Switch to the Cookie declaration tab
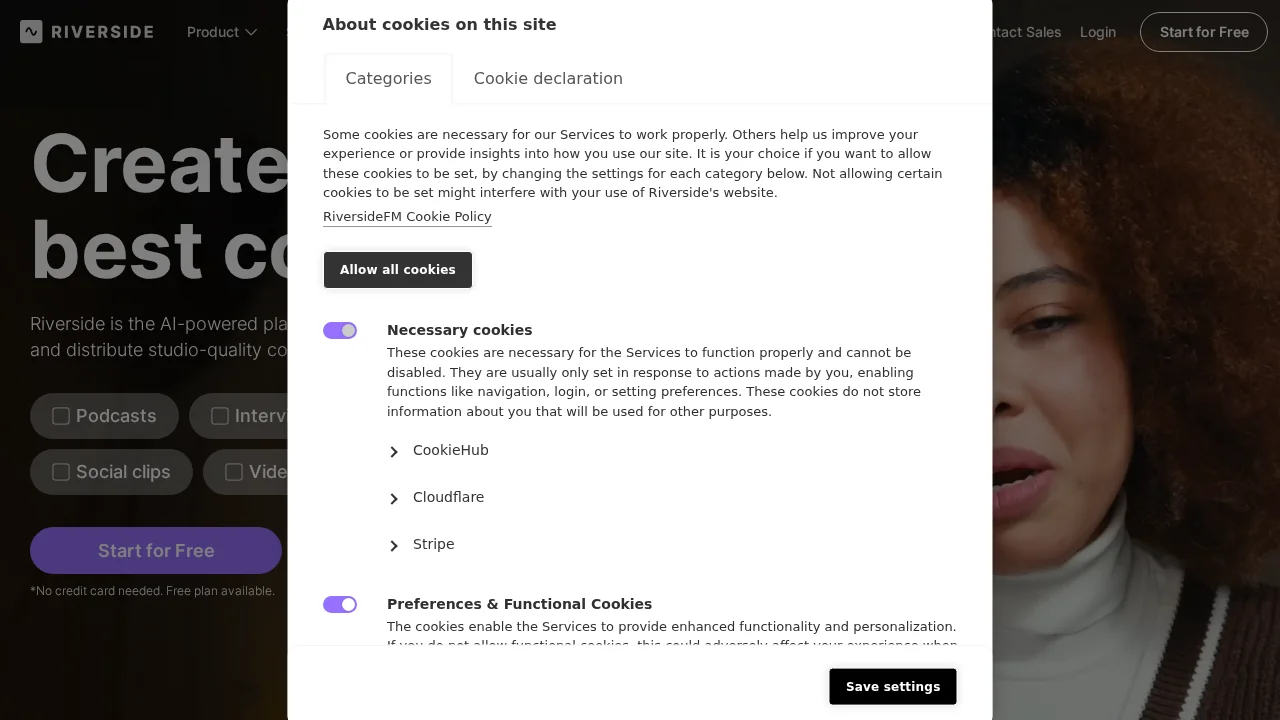Image resolution: width=1280 pixels, height=720 pixels. (548, 79)
